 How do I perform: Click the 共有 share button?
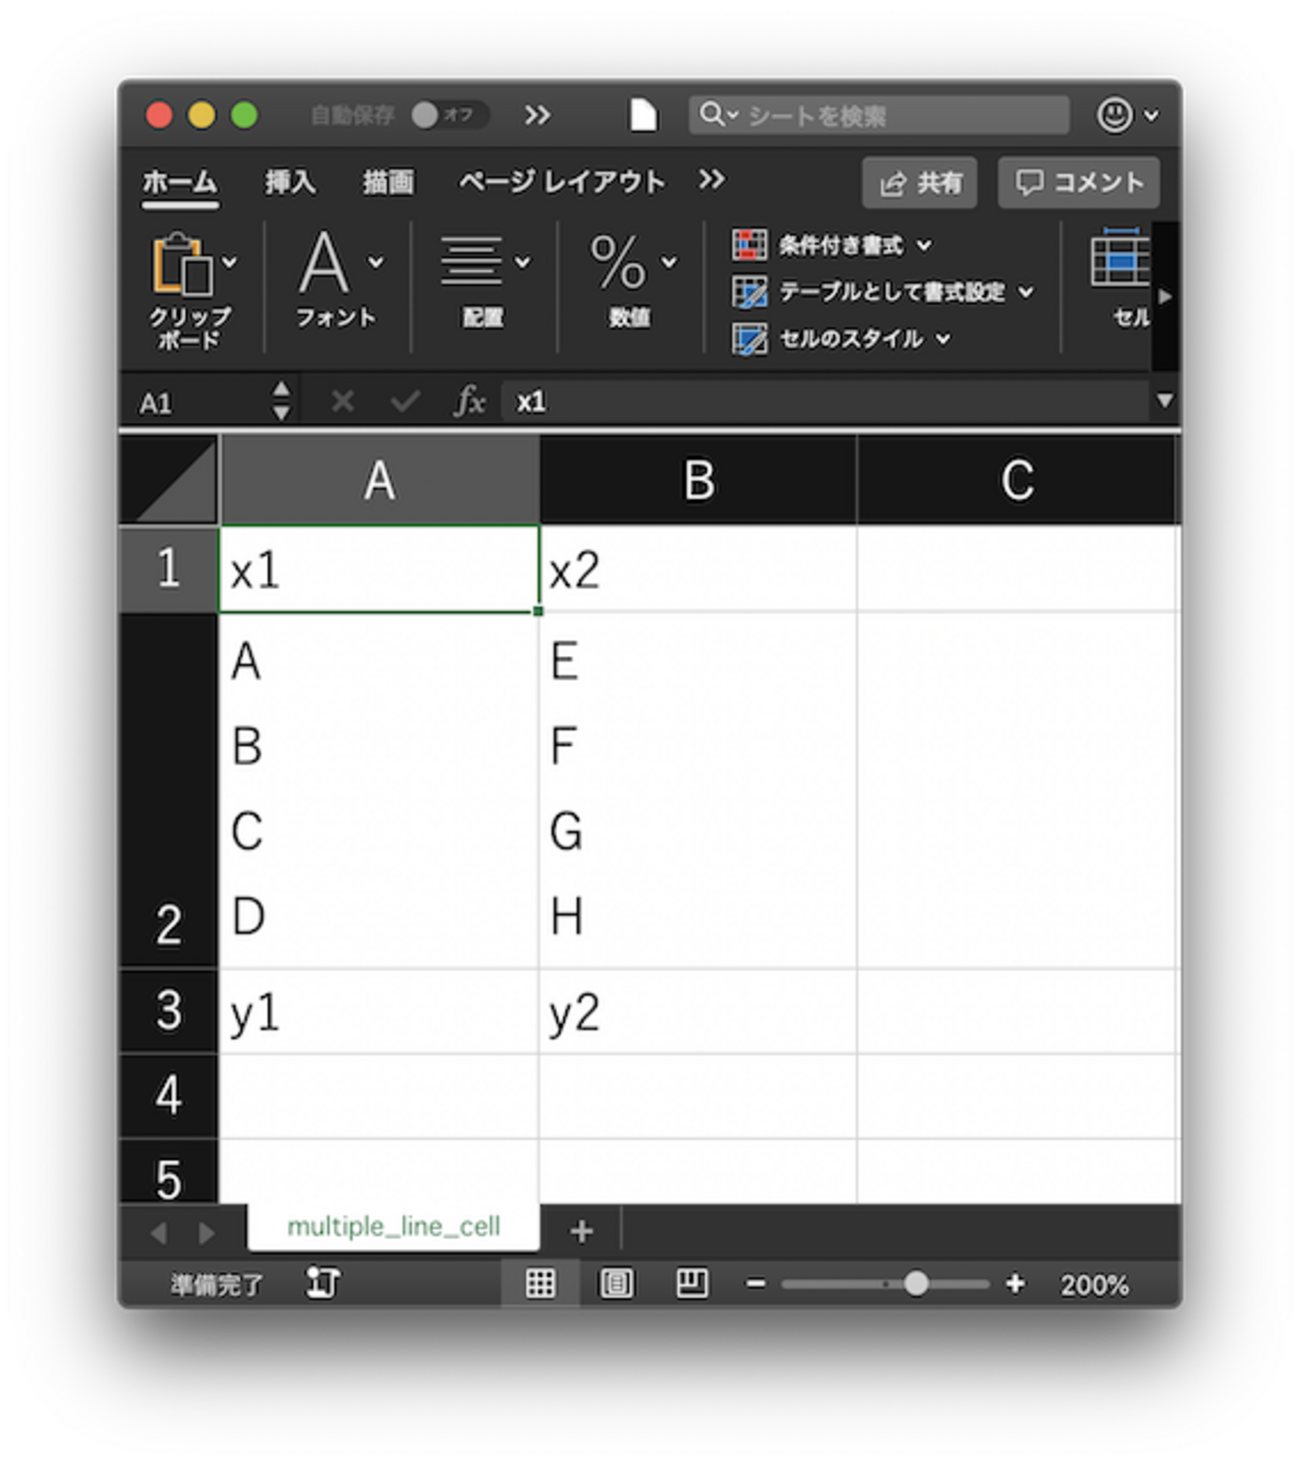[x=919, y=183]
